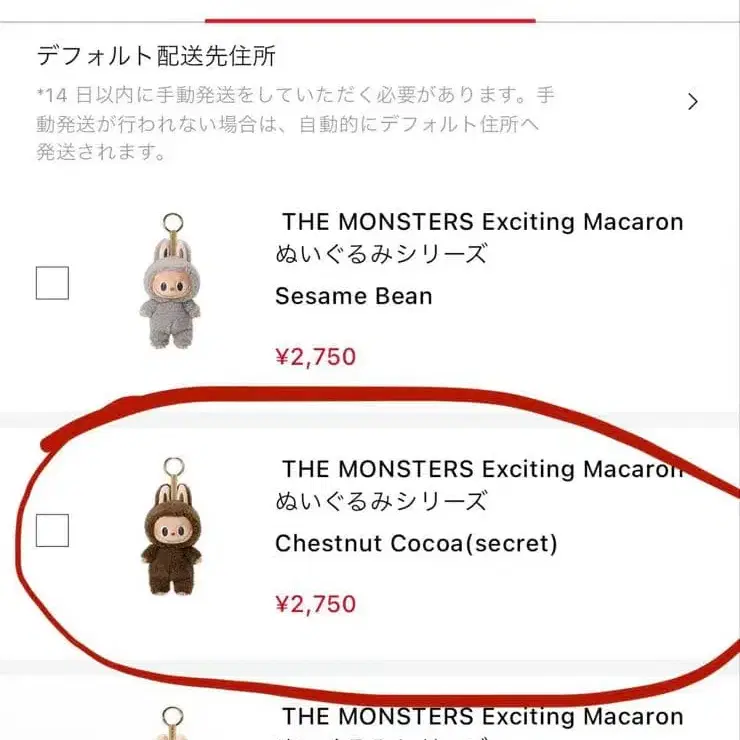This screenshot has width=740, height=740.
Task: Tap Sesame Bean ¥2,750 price
Action: click(x=315, y=357)
